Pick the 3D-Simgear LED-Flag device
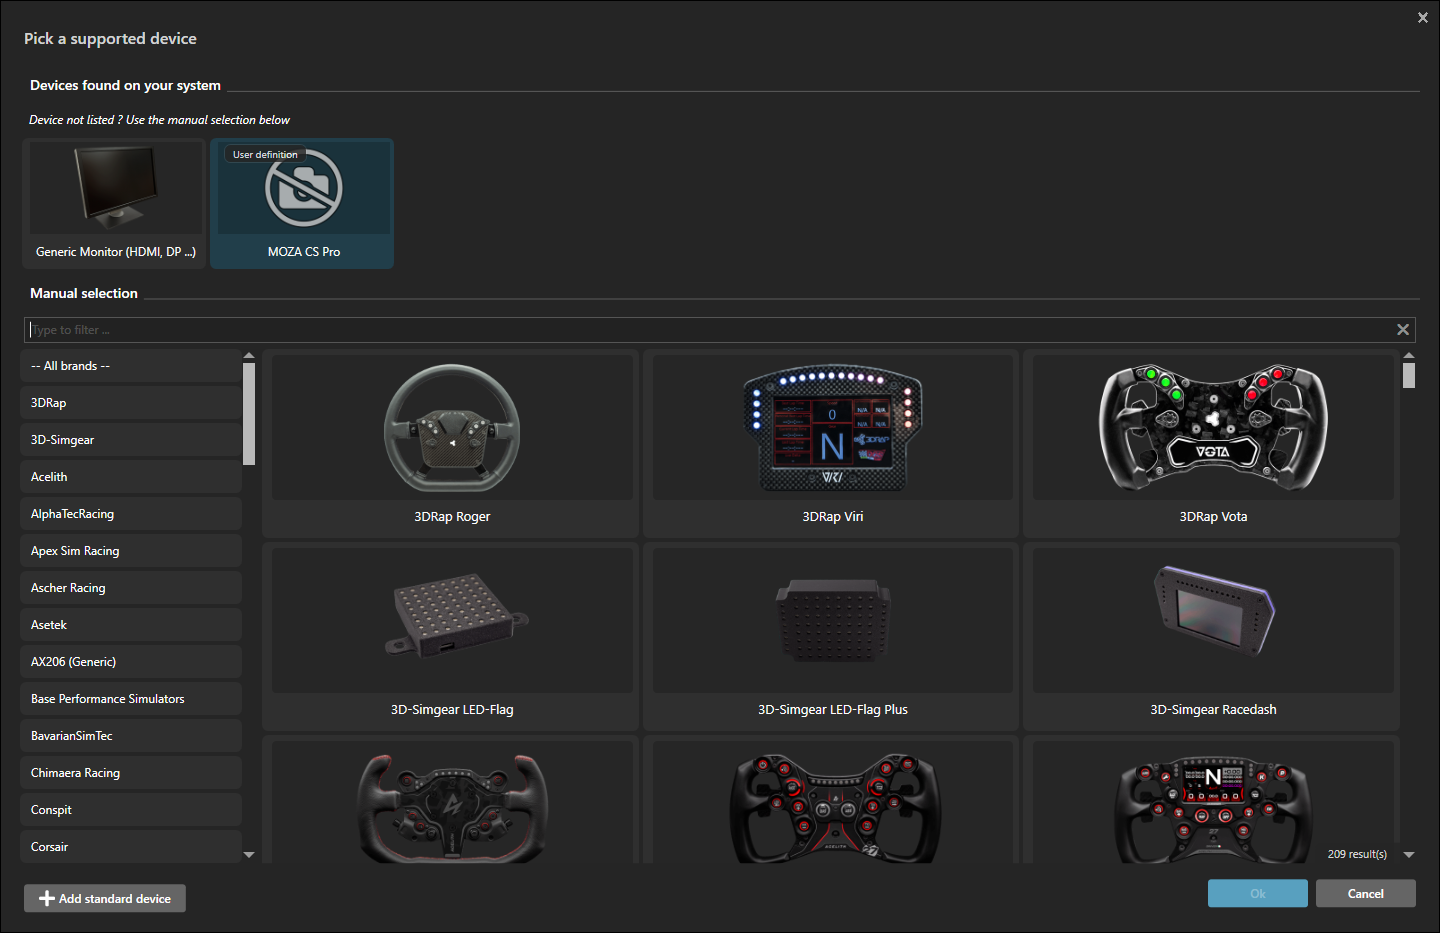The width and height of the screenshot is (1440, 933). (x=450, y=636)
